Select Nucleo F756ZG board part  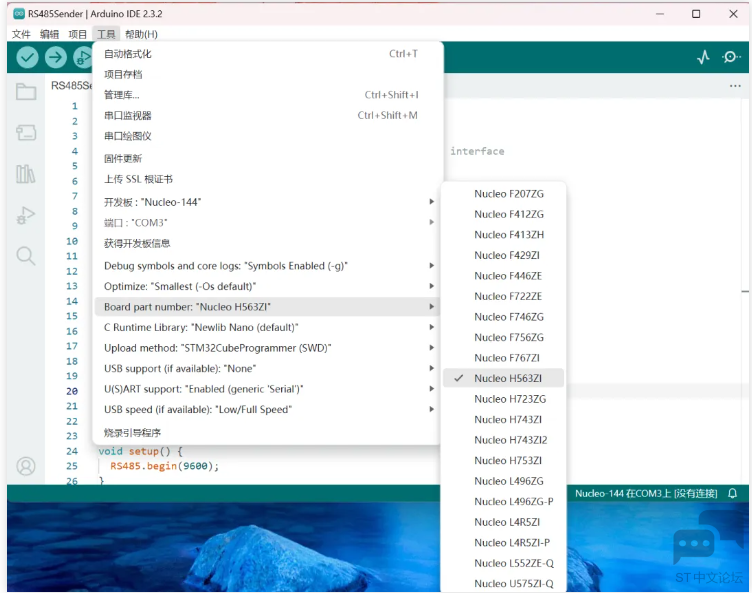(503, 337)
